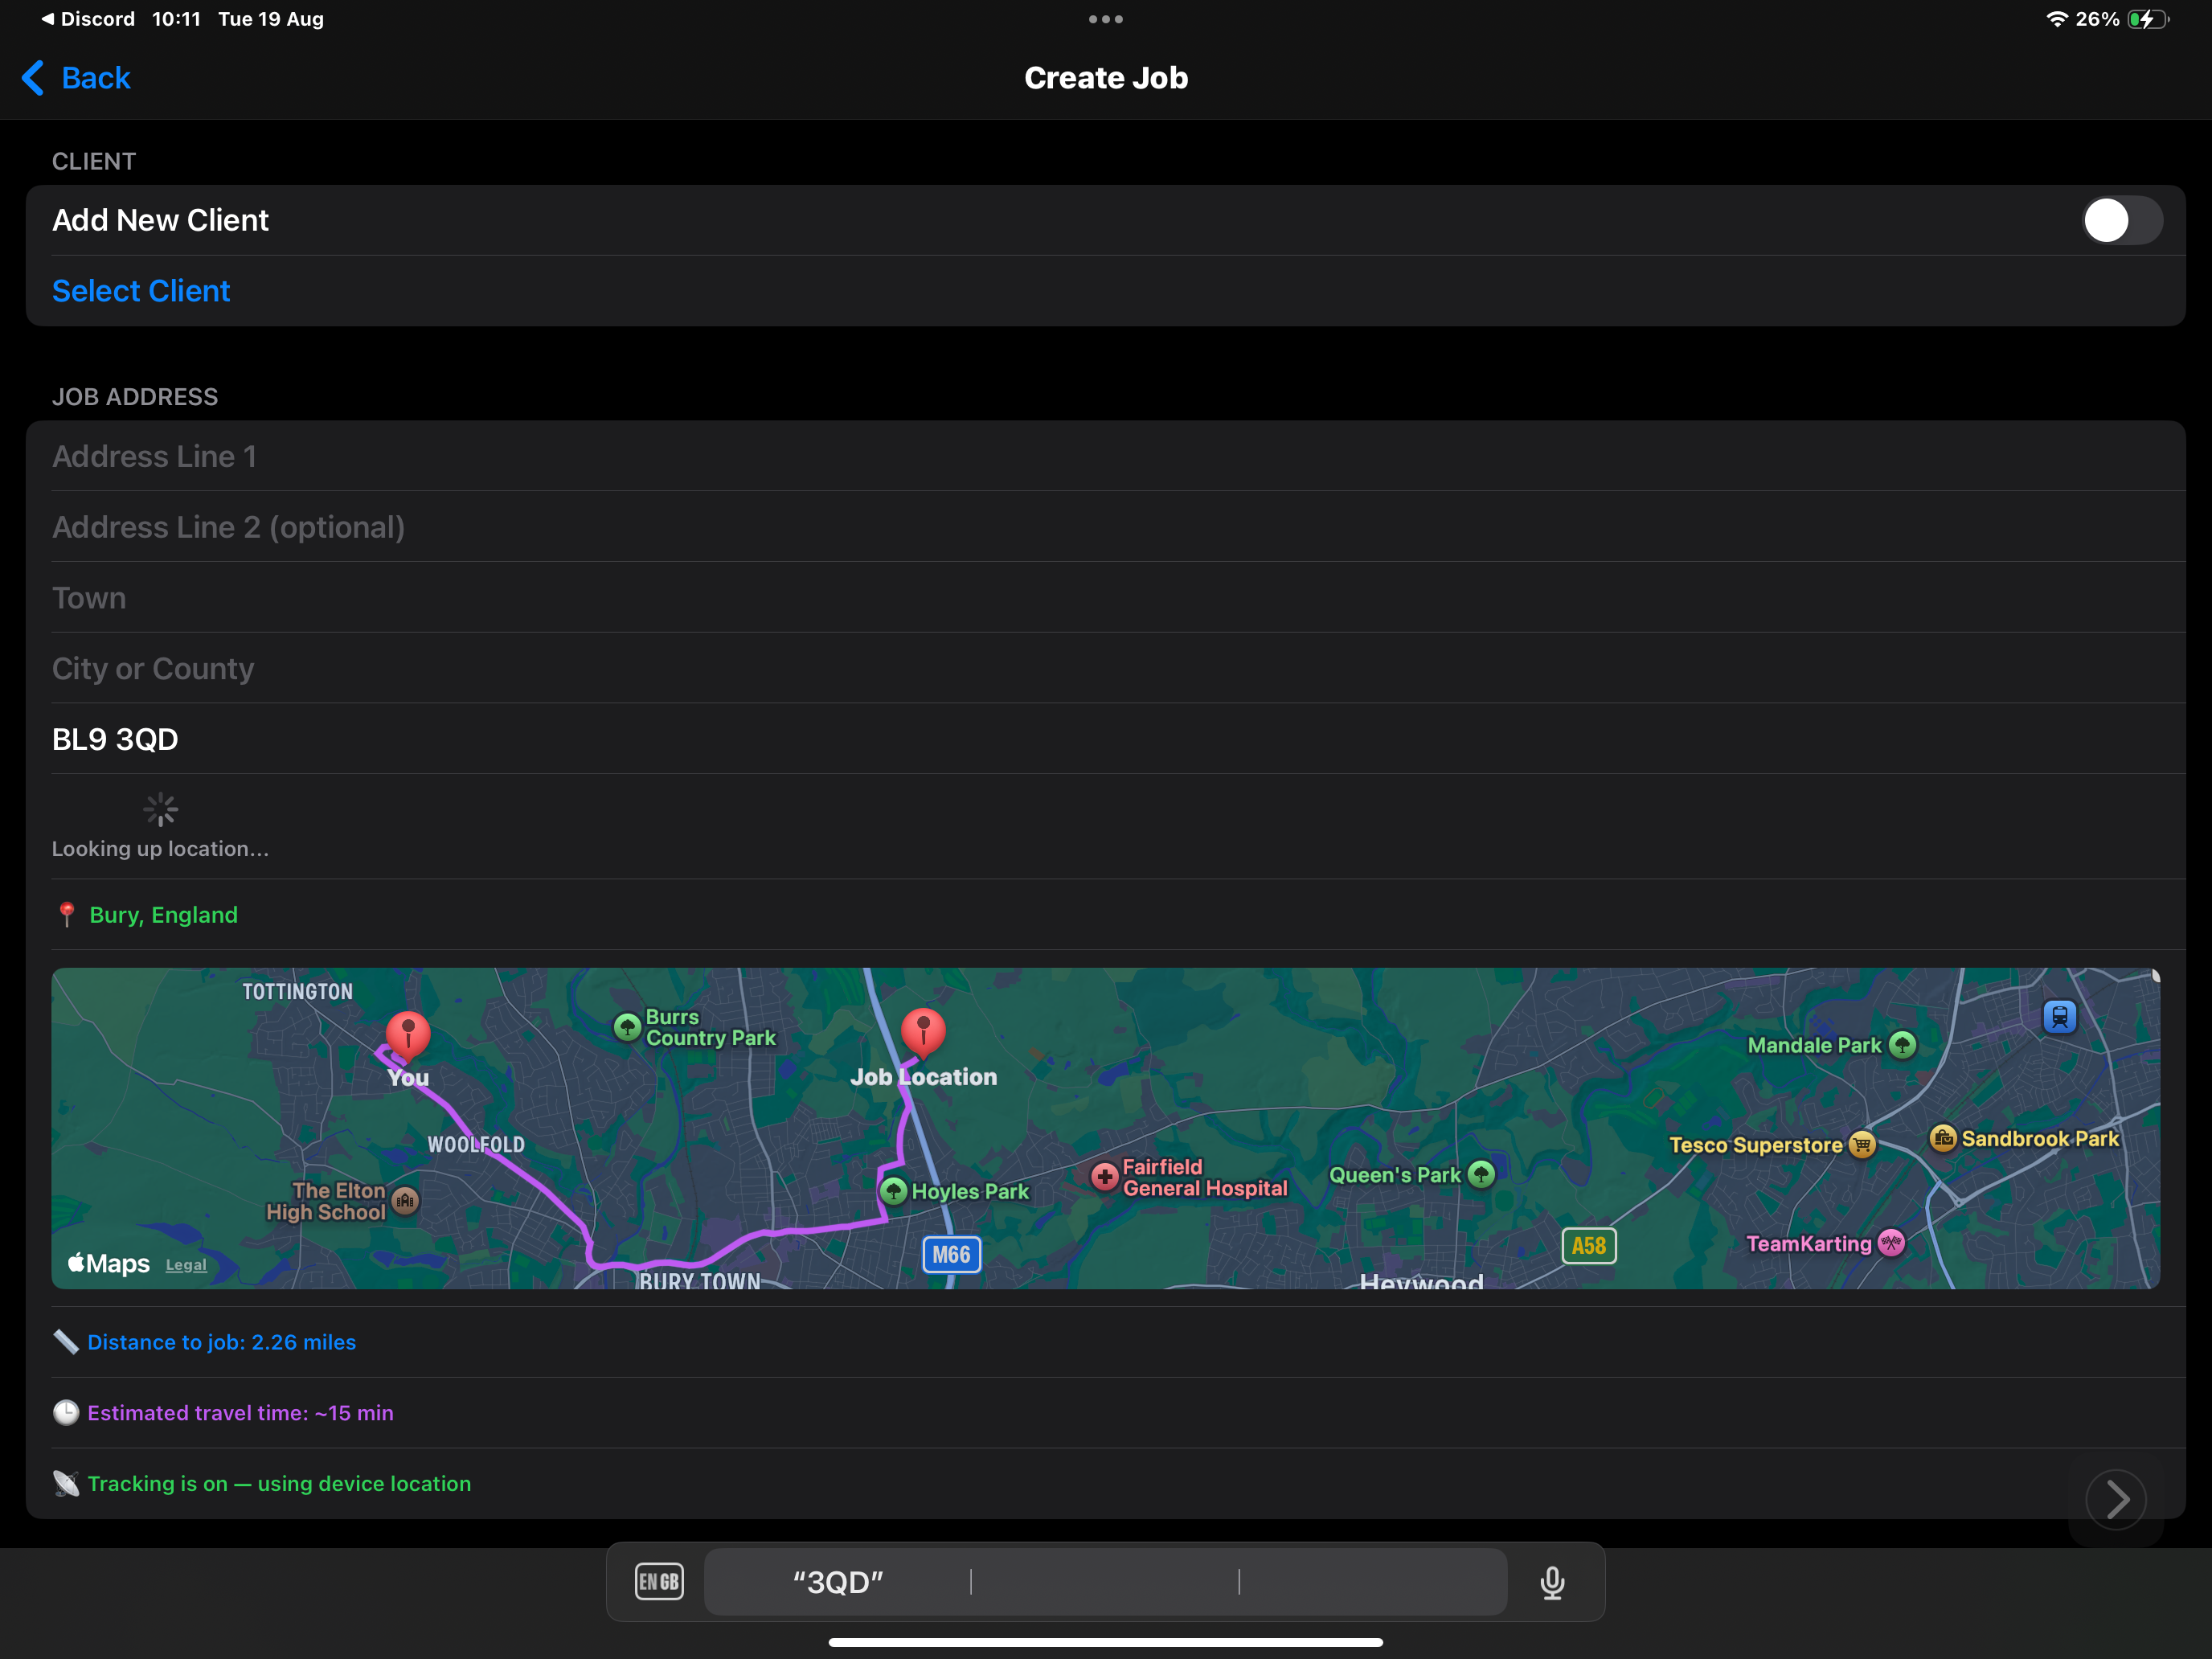The width and height of the screenshot is (2212, 1659).
Task: Tap the M66 motorway shield
Action: point(951,1255)
